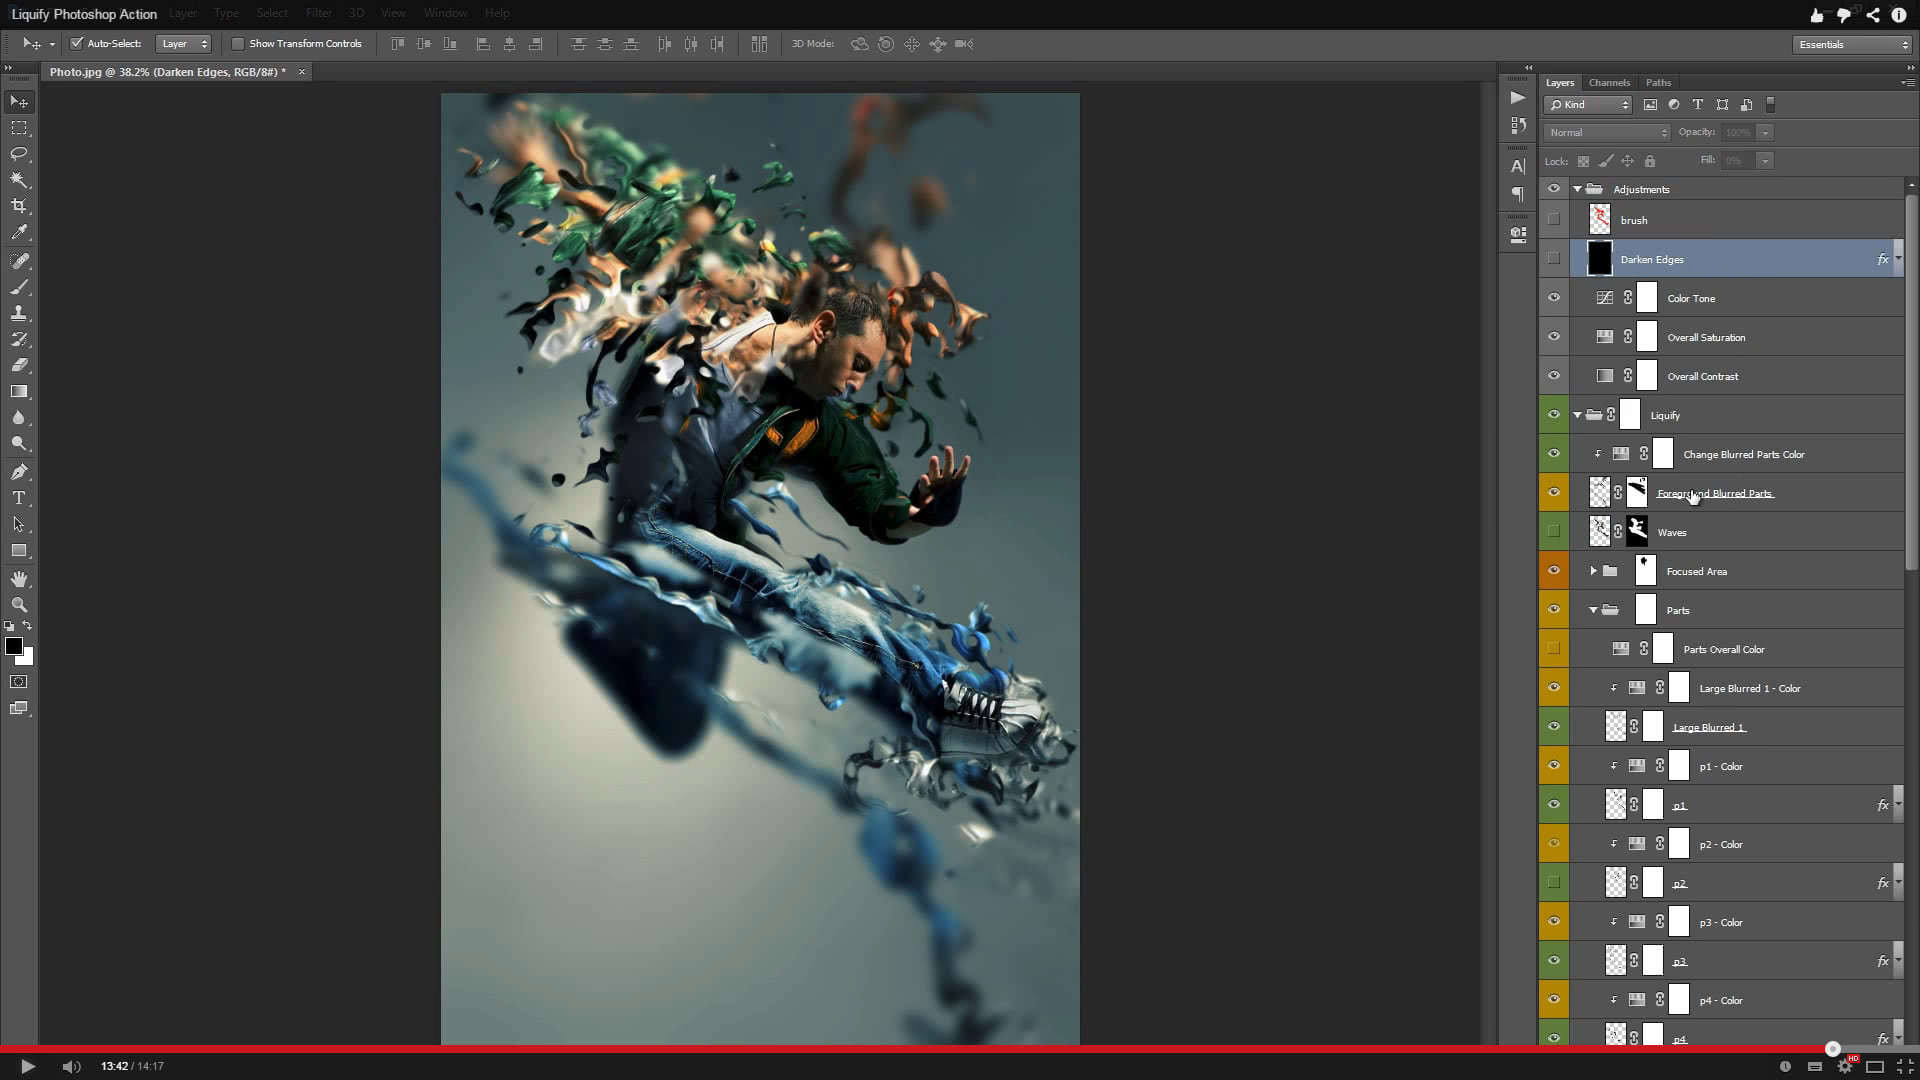
Task: Select the Brush tool
Action: 19,287
